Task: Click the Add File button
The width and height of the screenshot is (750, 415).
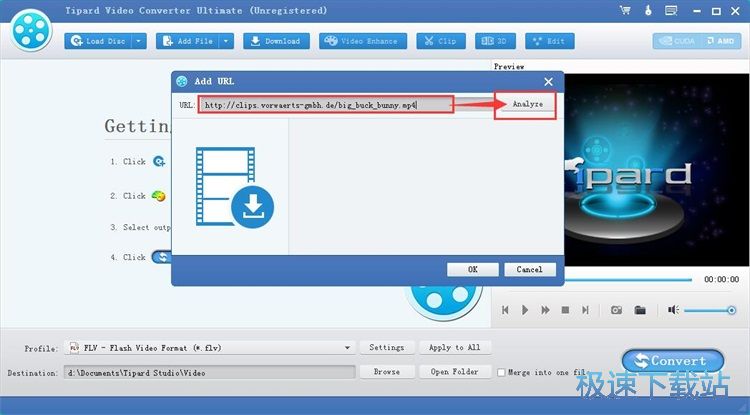Action: [x=188, y=41]
